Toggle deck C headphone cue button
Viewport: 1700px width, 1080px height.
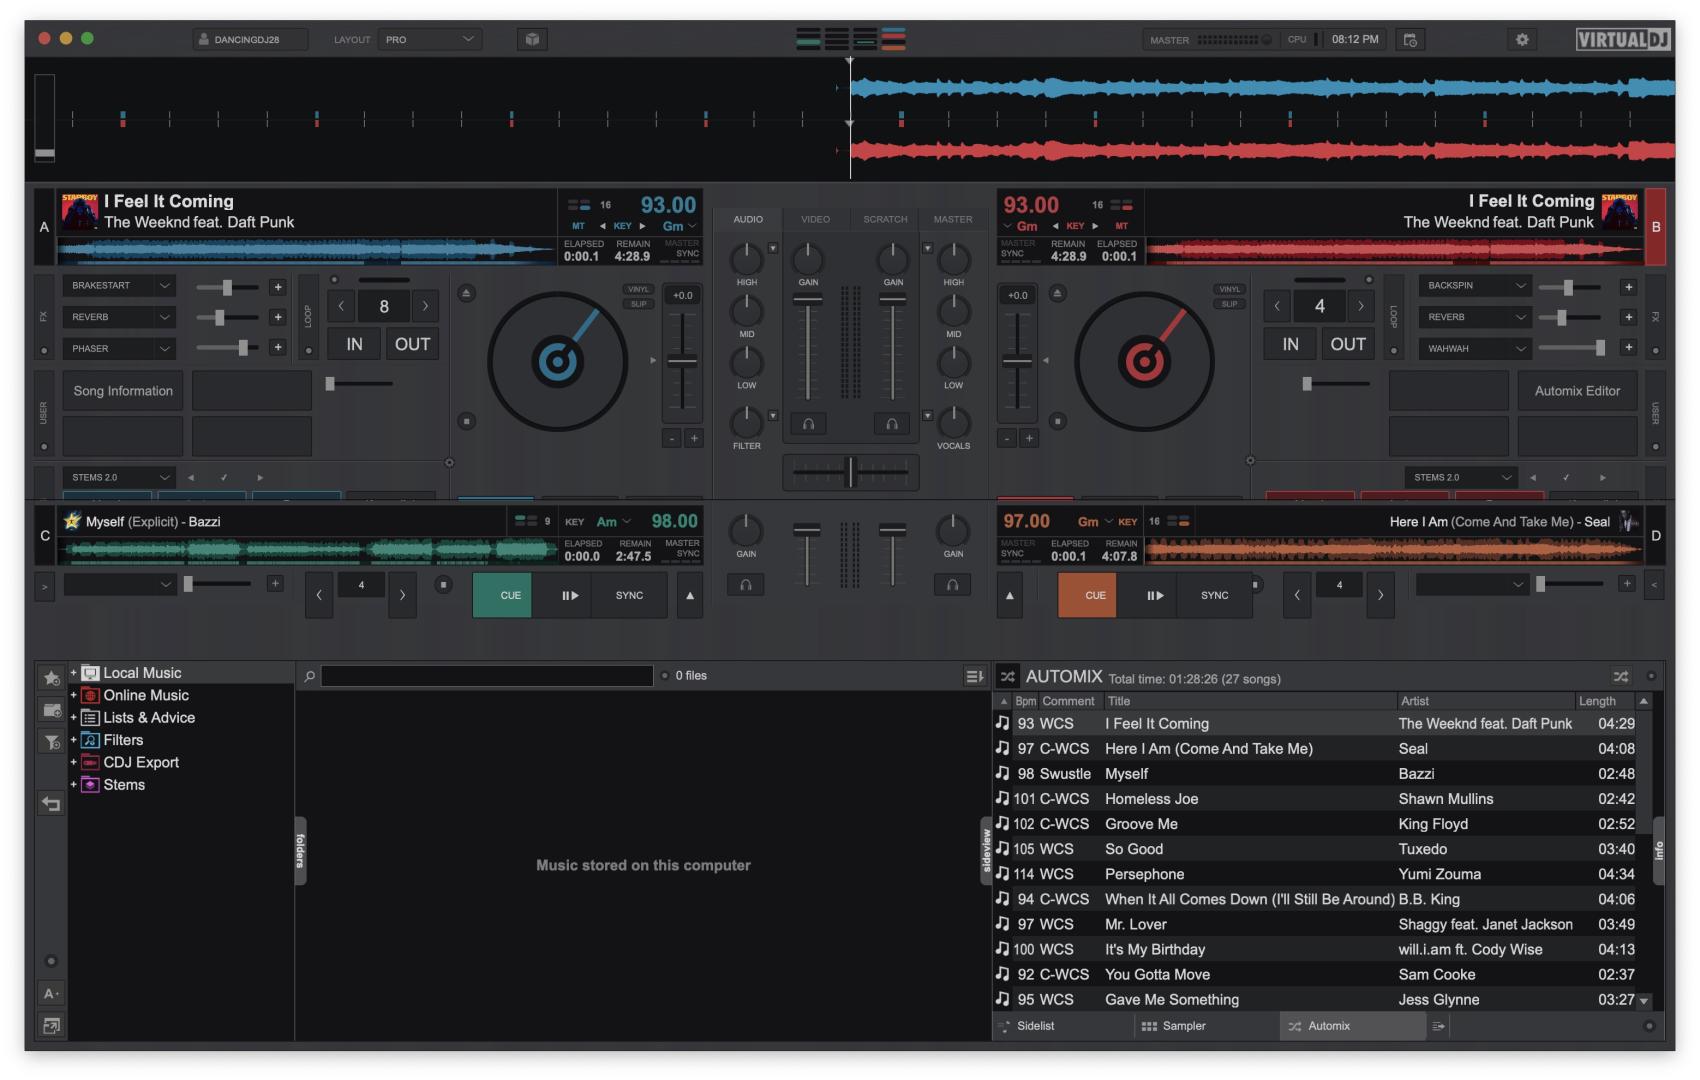point(746,584)
